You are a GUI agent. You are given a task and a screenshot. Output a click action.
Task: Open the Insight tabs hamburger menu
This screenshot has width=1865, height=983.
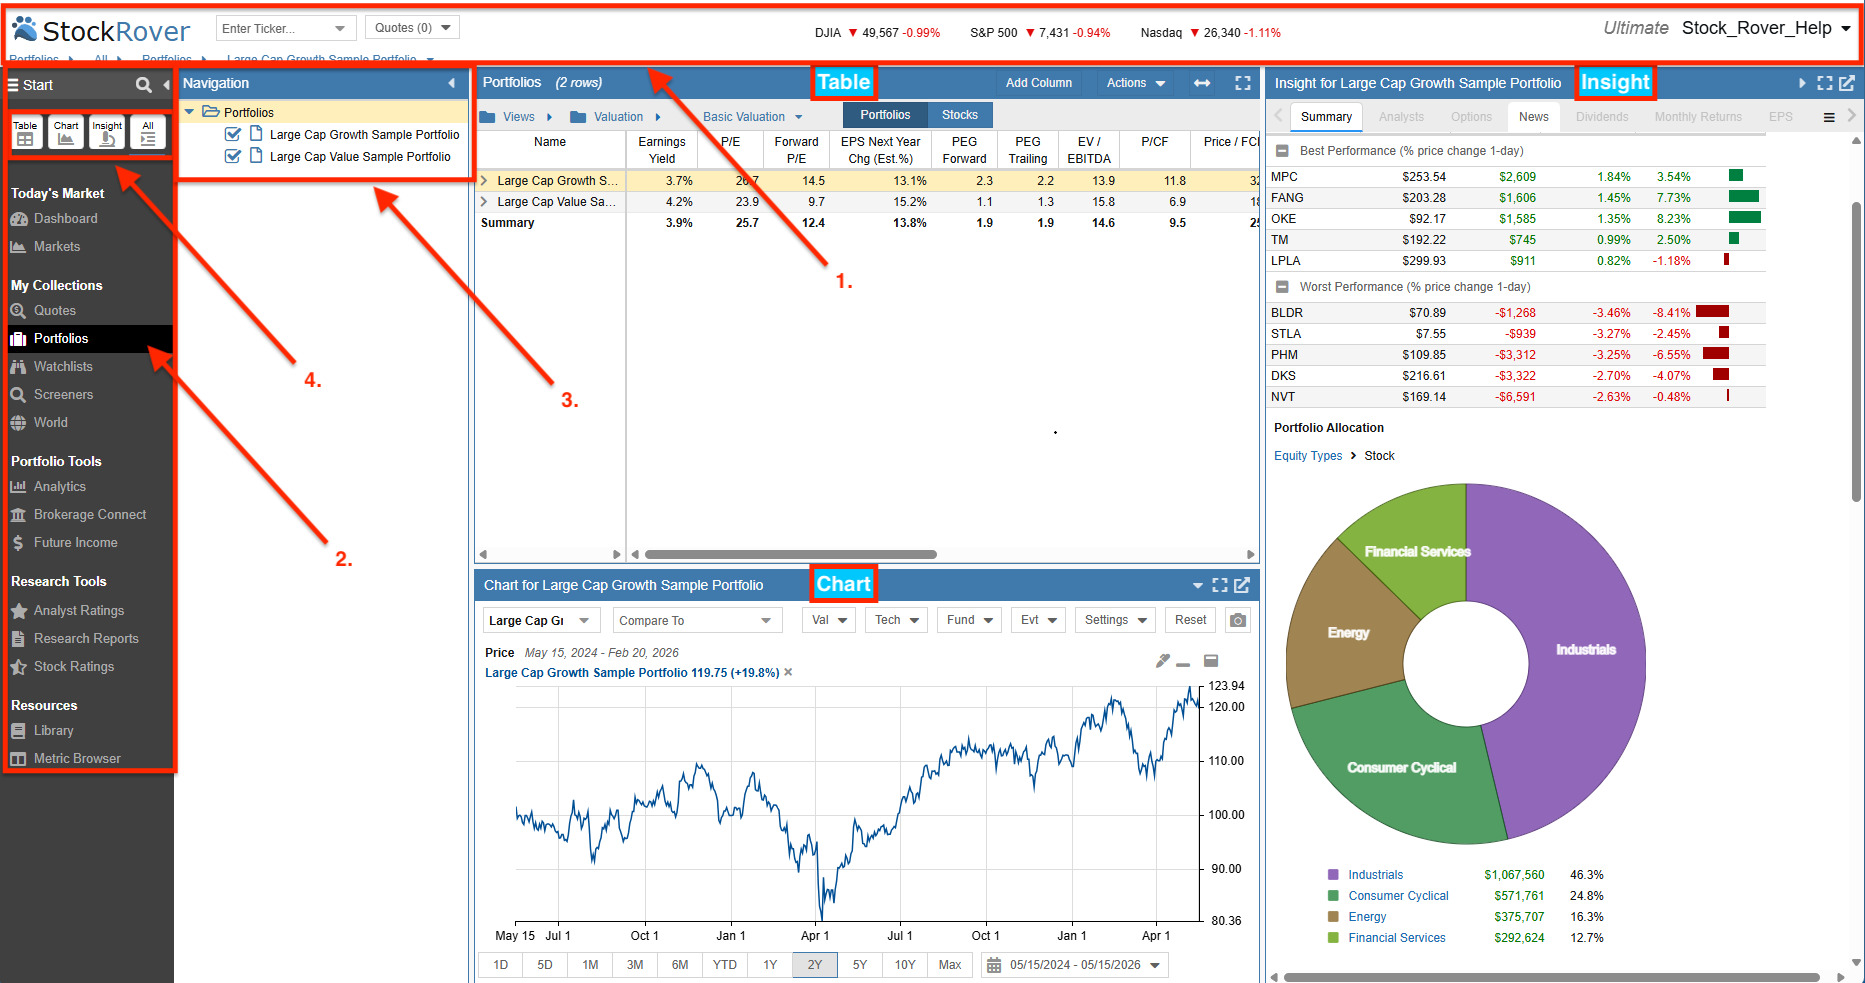pos(1829,117)
